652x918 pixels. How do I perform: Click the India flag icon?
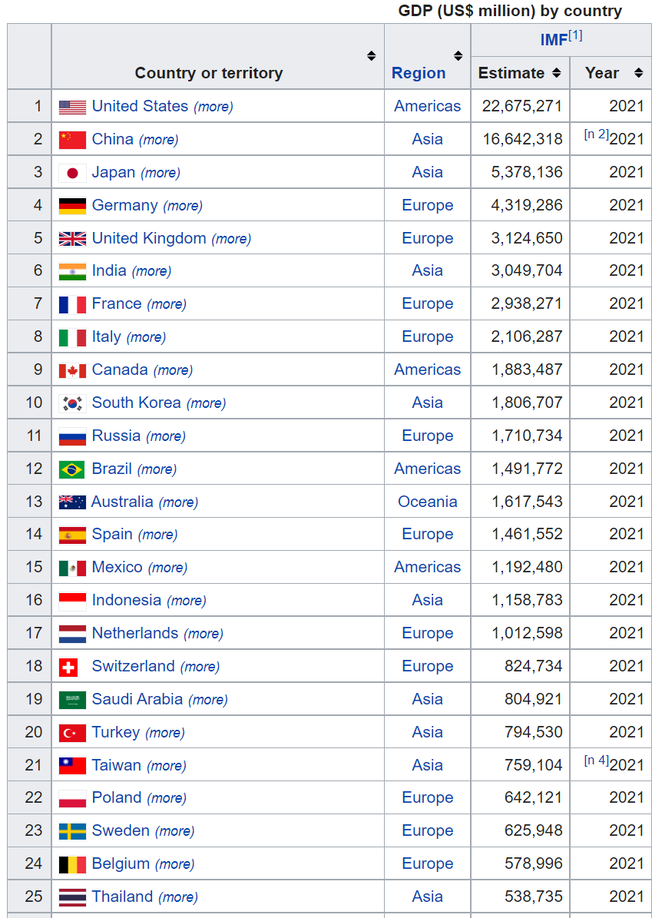coord(73,272)
